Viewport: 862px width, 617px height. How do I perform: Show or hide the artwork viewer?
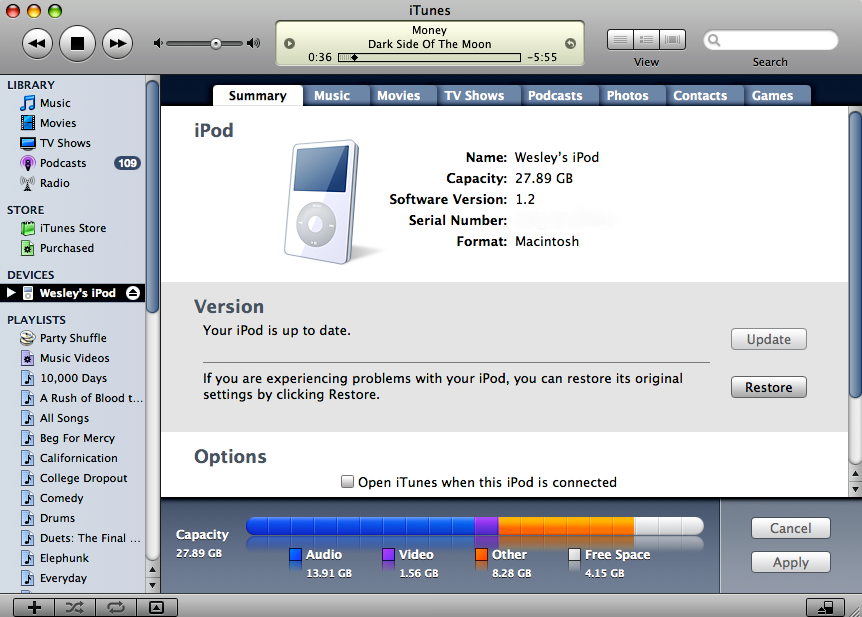(x=157, y=607)
